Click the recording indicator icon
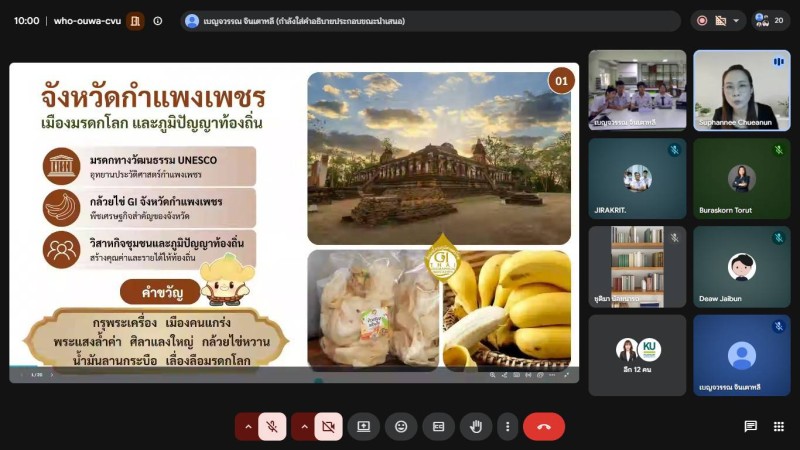The image size is (800, 450). coord(702,21)
